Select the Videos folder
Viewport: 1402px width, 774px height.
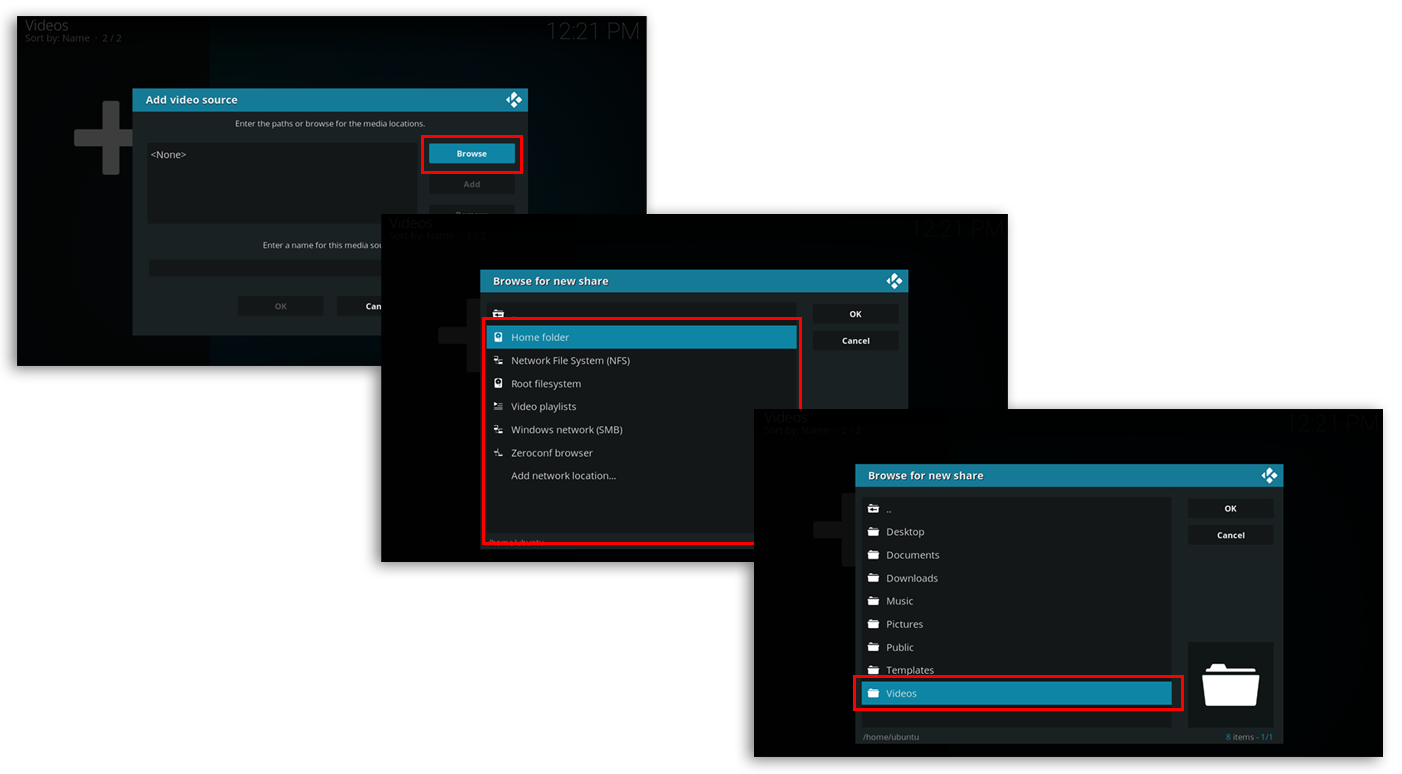(1017, 693)
